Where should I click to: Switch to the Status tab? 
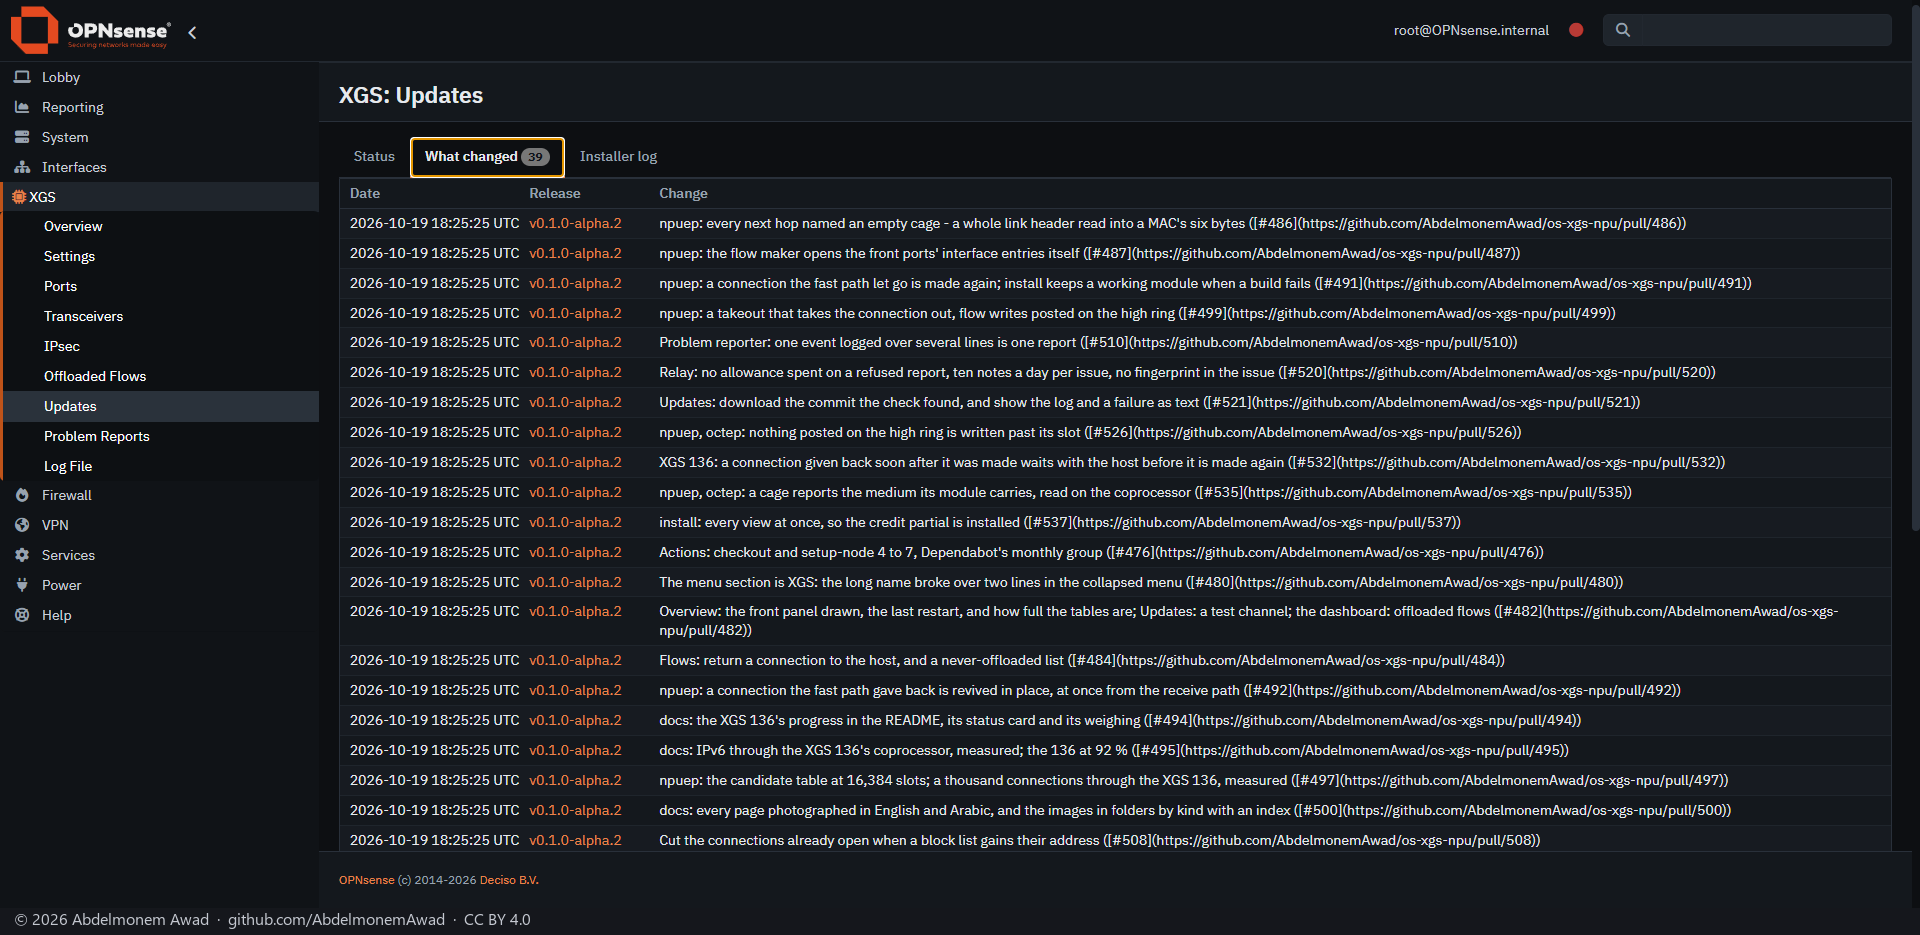coord(374,157)
